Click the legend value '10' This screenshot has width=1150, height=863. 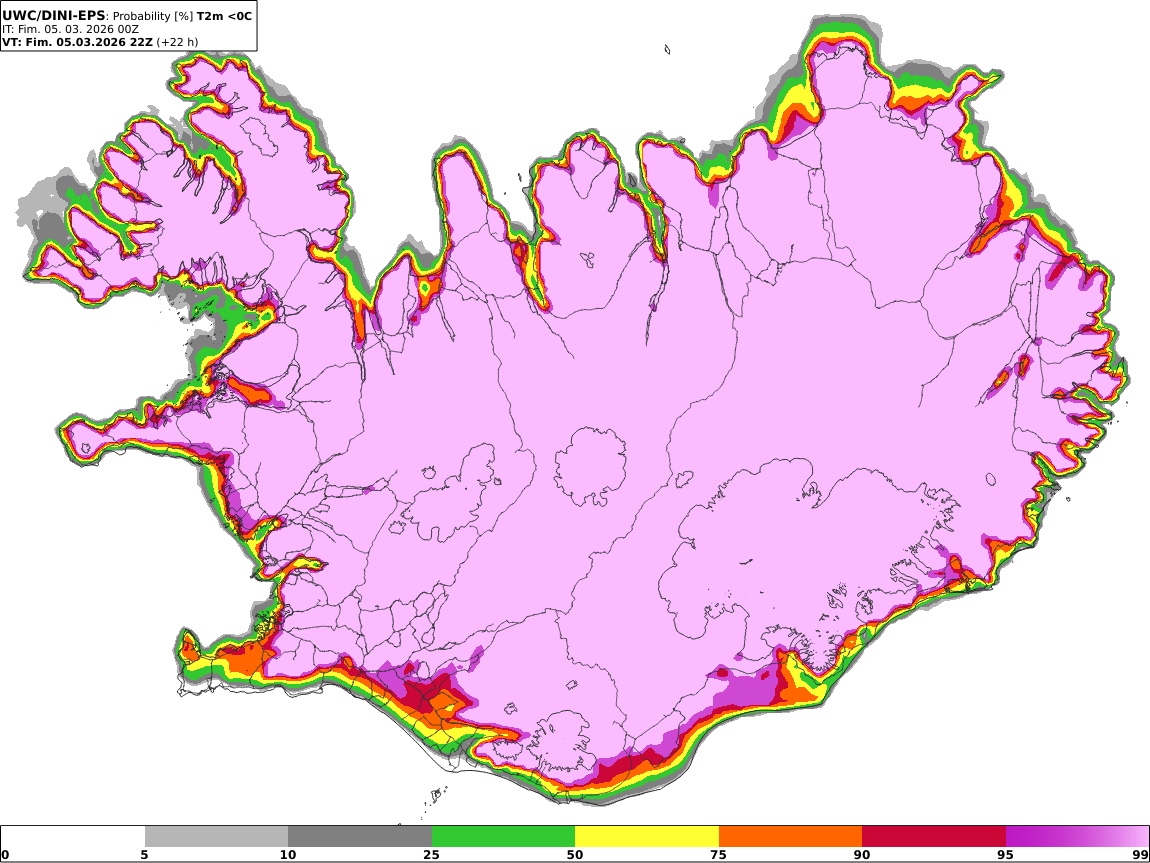(288, 855)
